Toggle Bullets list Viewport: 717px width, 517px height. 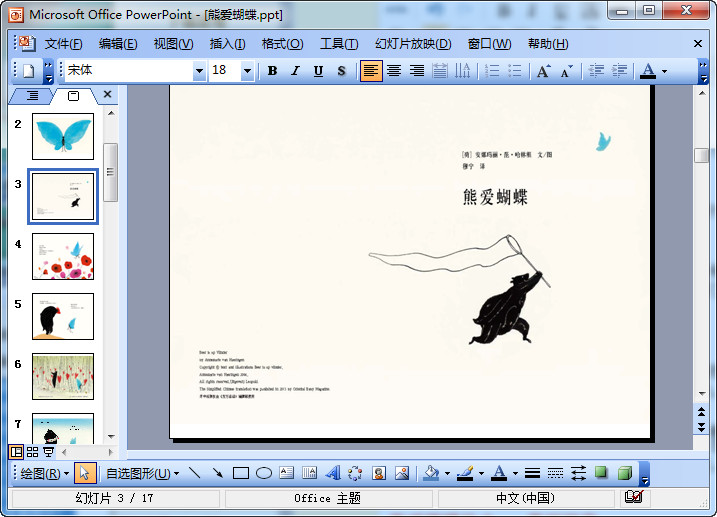point(515,71)
